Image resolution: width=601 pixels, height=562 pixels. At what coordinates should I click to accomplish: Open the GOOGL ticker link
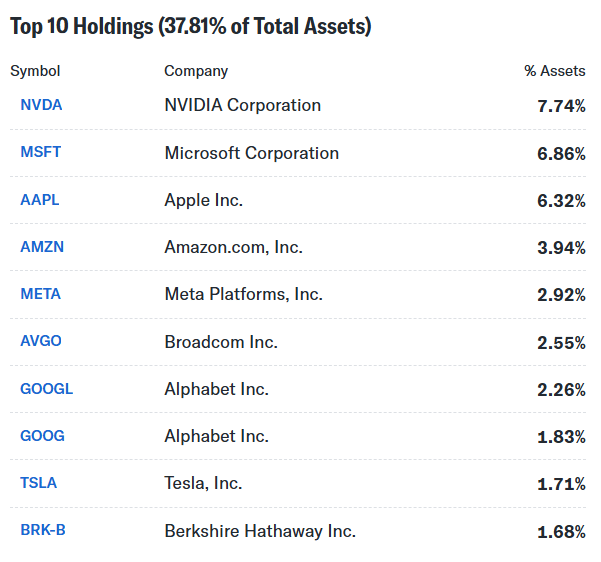47,389
